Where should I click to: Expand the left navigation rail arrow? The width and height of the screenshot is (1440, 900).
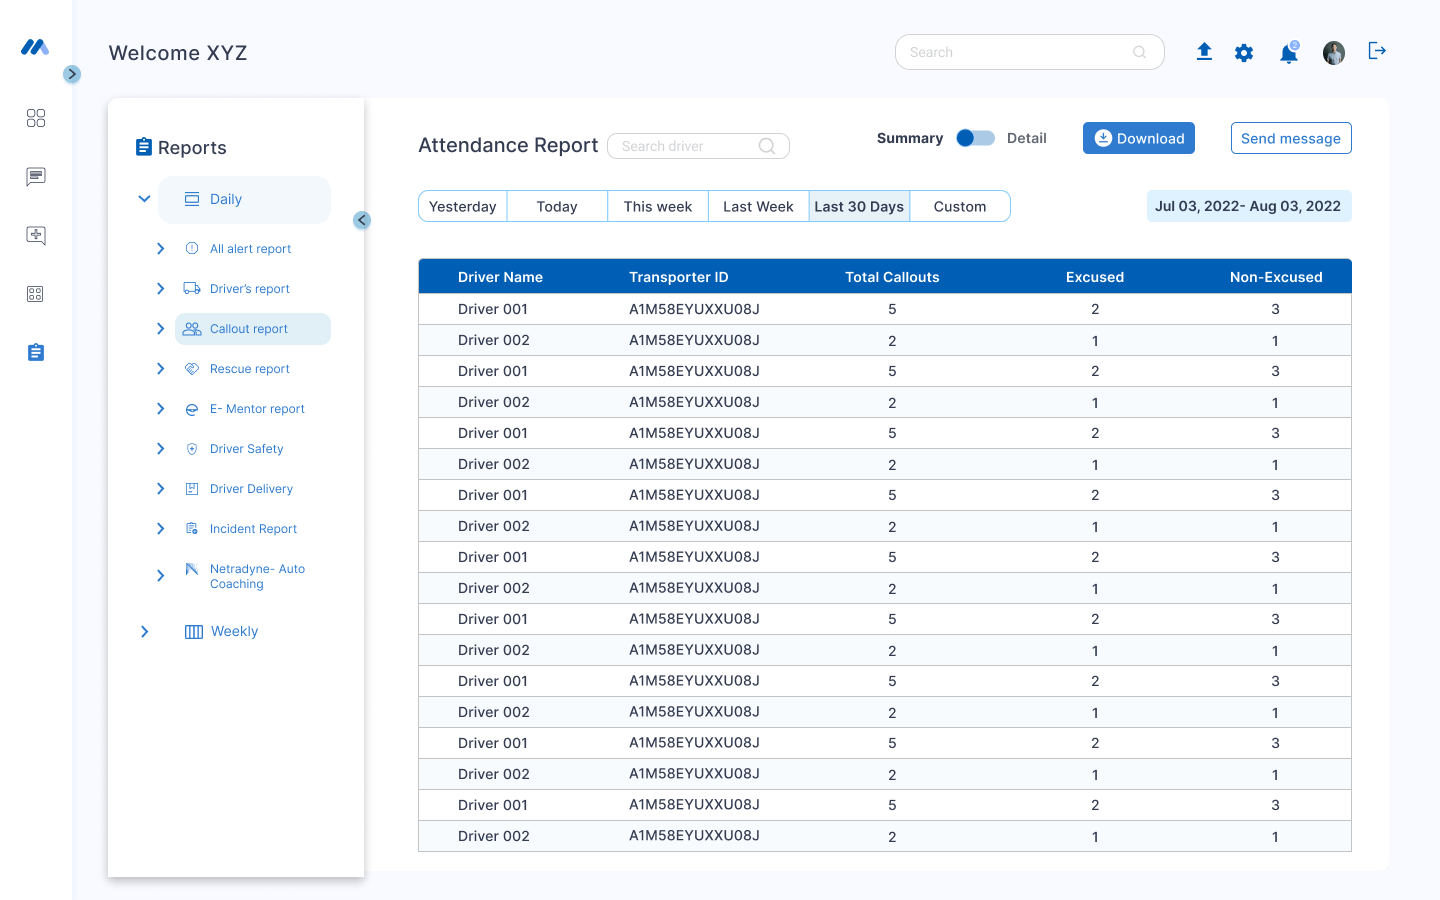click(72, 74)
